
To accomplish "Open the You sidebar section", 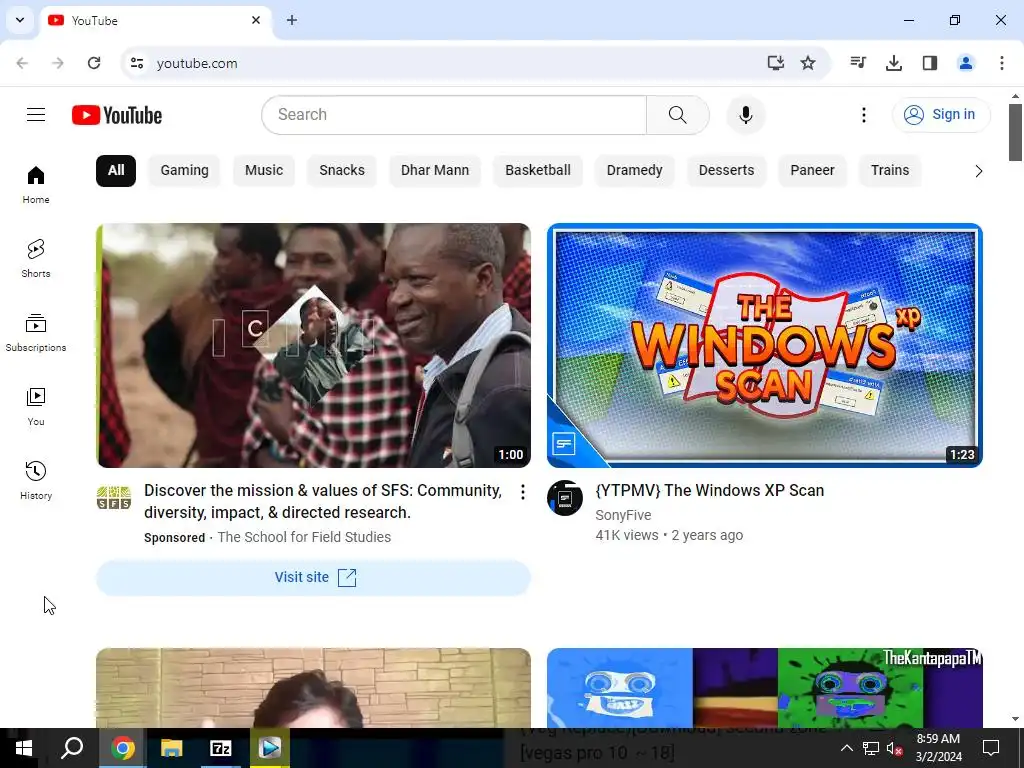I will pyautogui.click(x=36, y=406).
